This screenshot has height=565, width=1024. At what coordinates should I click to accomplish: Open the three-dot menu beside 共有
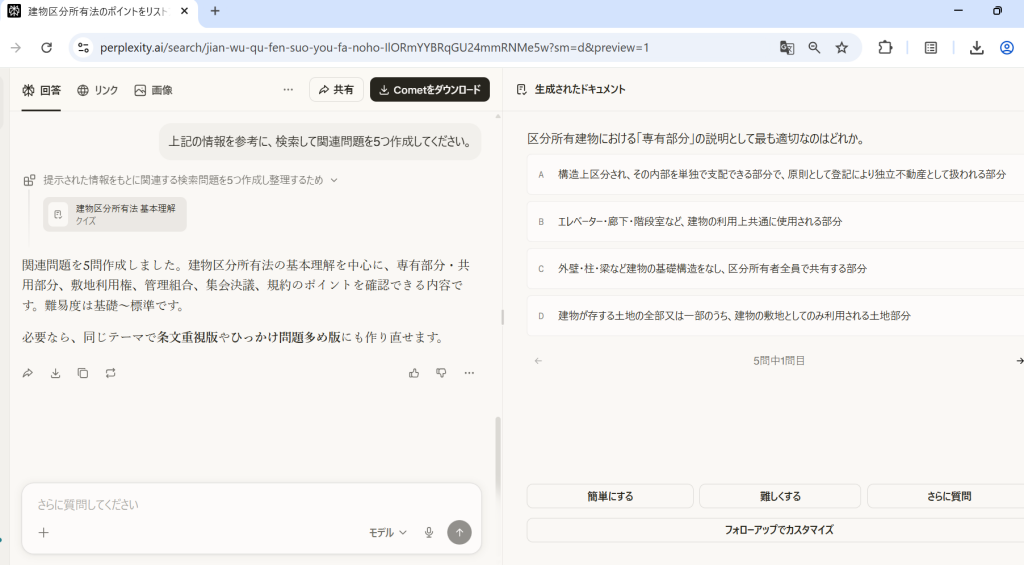[x=288, y=90]
